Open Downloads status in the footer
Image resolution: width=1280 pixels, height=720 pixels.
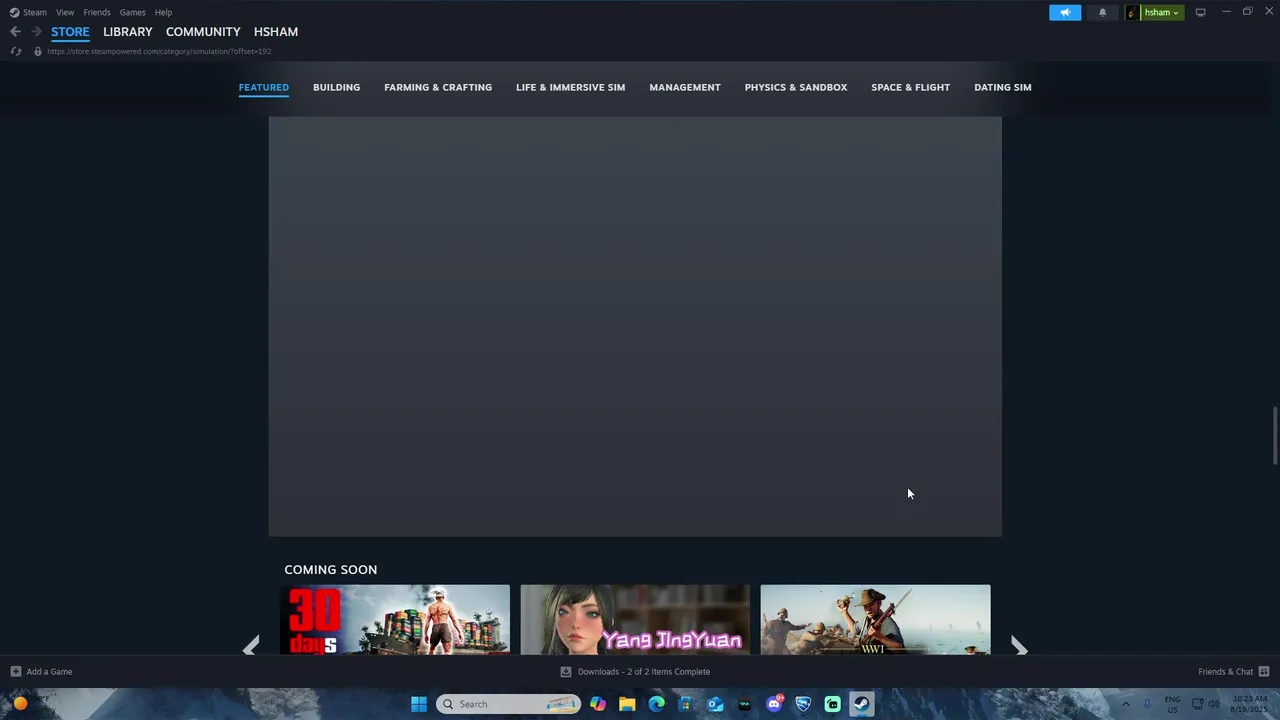[635, 672]
